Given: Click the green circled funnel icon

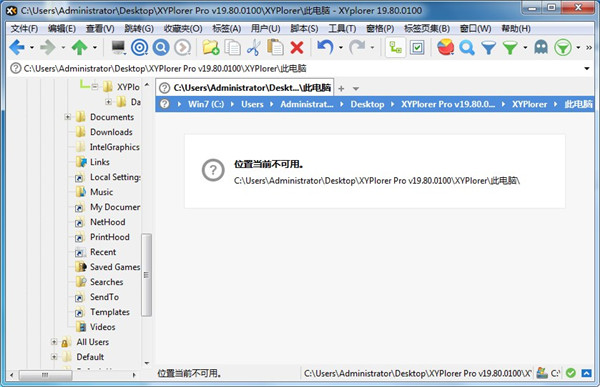Looking at the screenshot, I should tap(563, 47).
